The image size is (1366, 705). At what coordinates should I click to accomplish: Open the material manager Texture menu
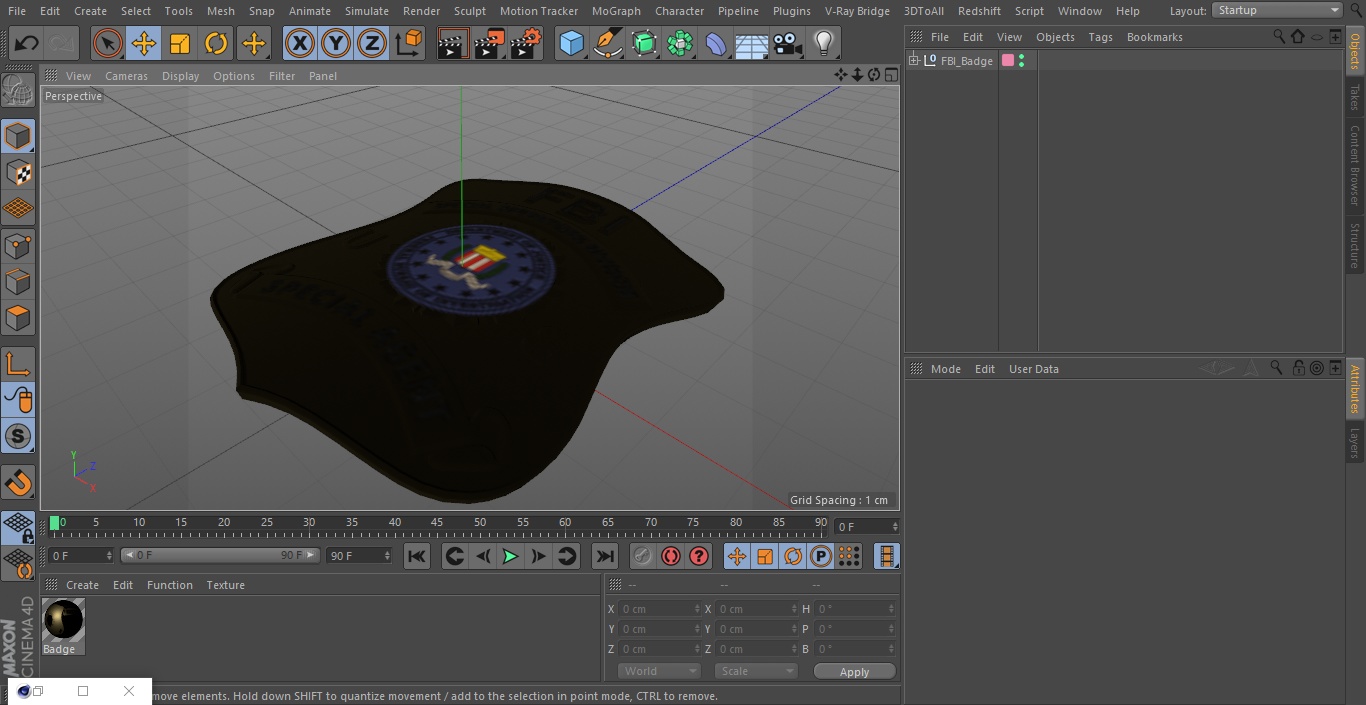pyautogui.click(x=225, y=585)
